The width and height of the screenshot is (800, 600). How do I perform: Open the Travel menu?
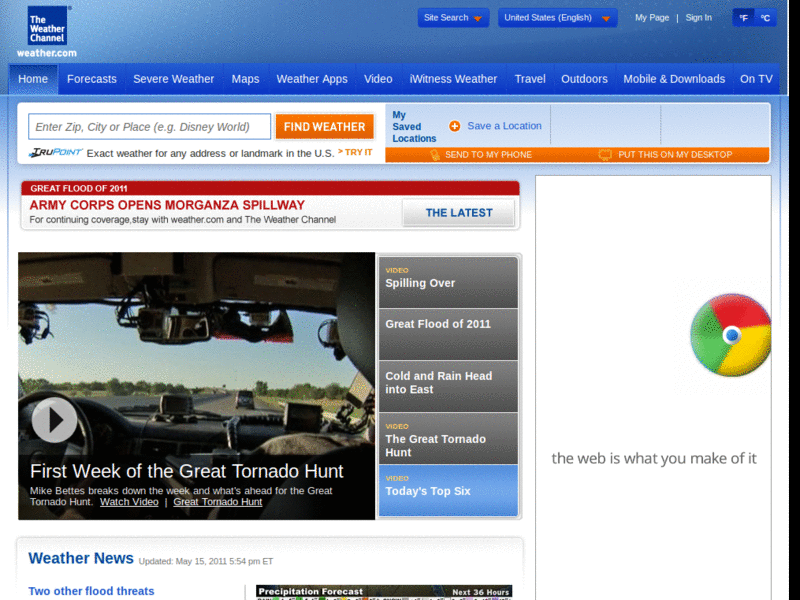pos(530,79)
